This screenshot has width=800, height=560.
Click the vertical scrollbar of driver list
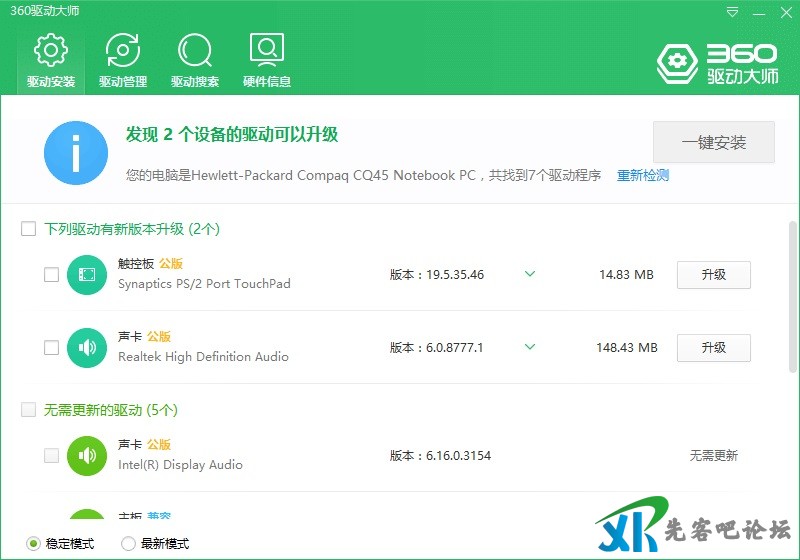click(x=793, y=300)
